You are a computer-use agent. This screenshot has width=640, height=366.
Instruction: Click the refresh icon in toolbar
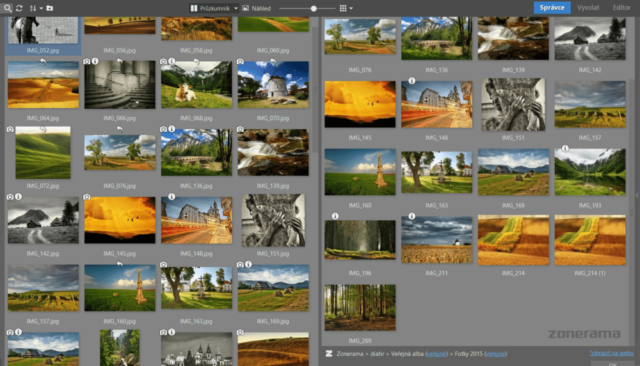click(x=19, y=8)
